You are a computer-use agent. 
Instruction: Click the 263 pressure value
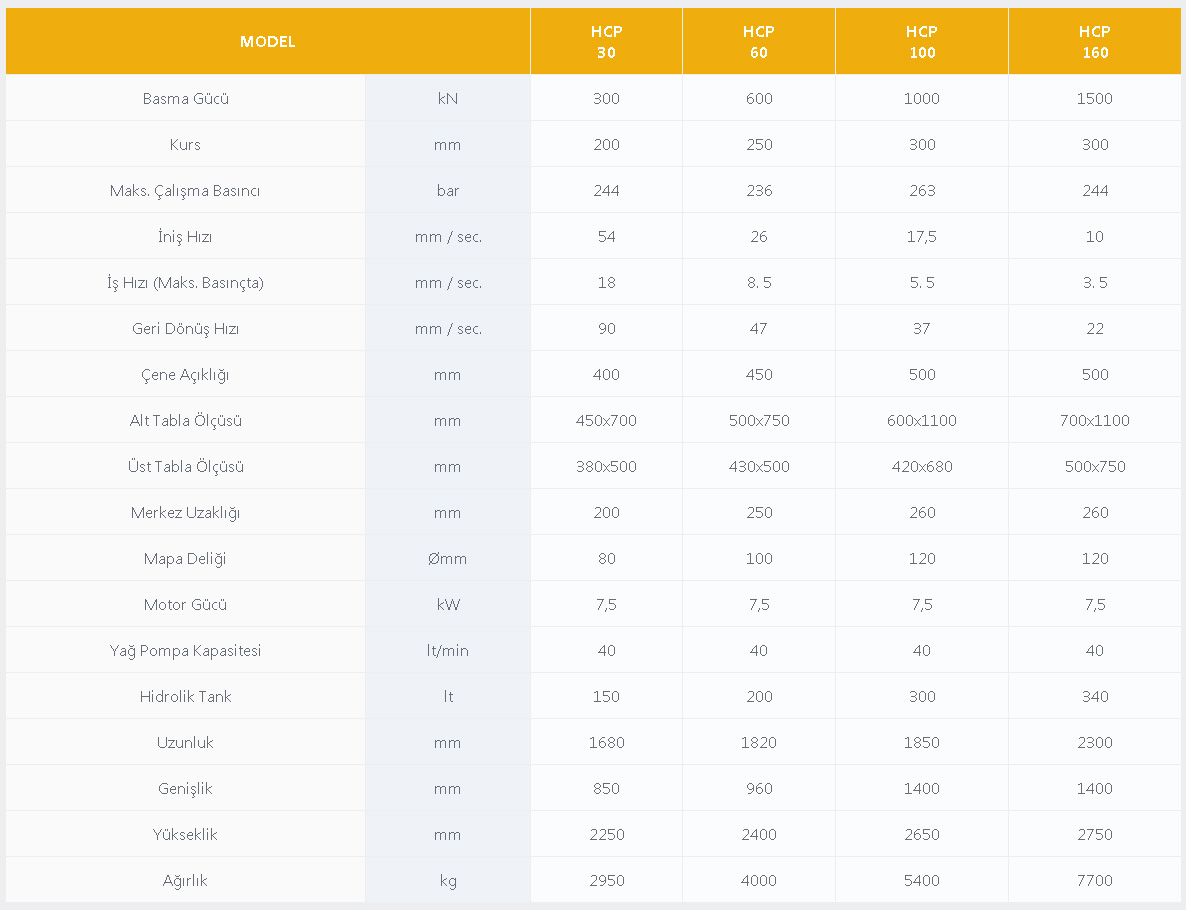(x=922, y=191)
